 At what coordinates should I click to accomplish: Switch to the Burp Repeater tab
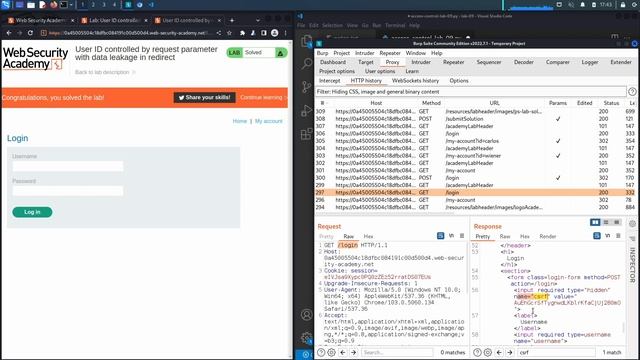[x=453, y=62]
